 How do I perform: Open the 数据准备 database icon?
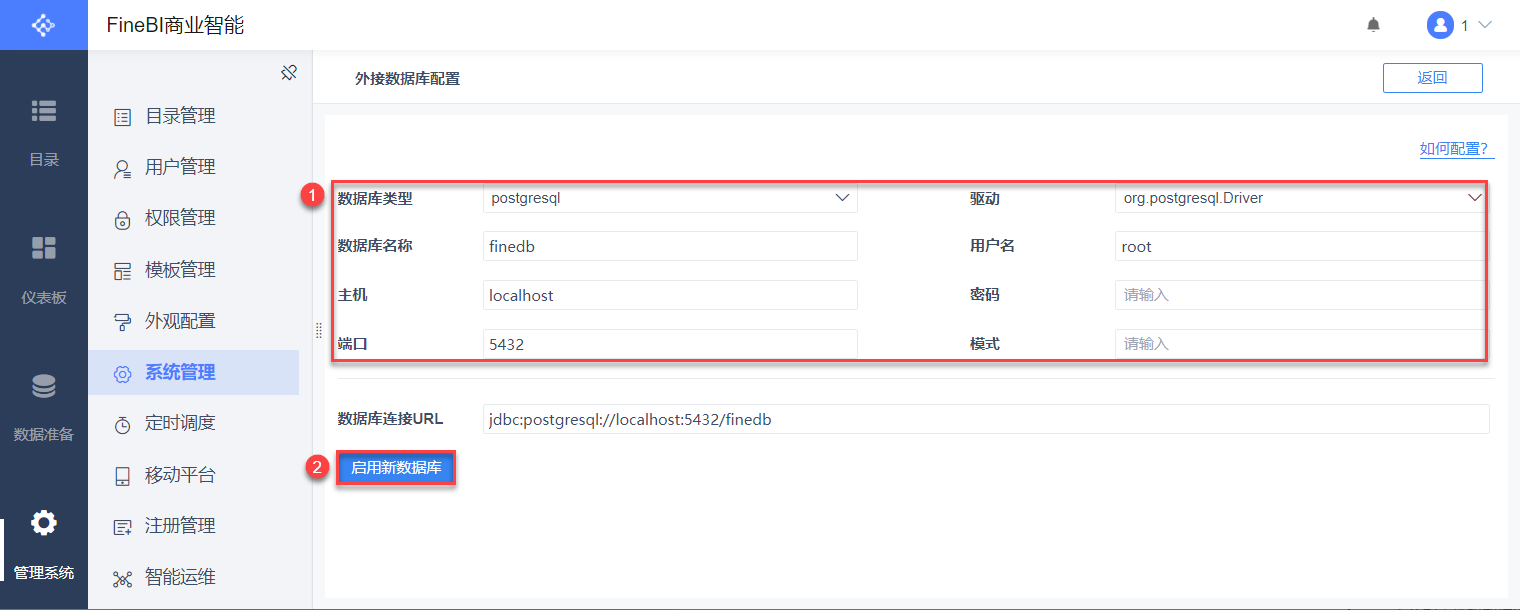pos(44,386)
